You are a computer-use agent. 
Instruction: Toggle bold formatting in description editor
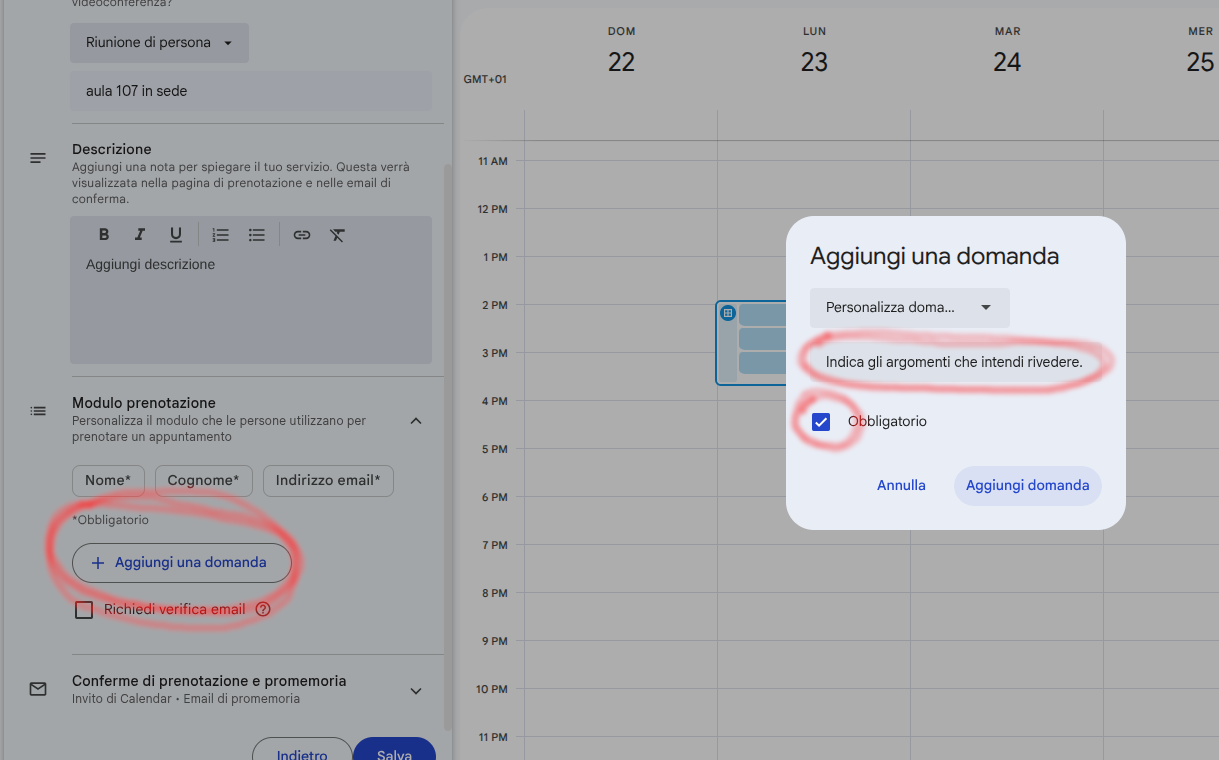coord(104,235)
